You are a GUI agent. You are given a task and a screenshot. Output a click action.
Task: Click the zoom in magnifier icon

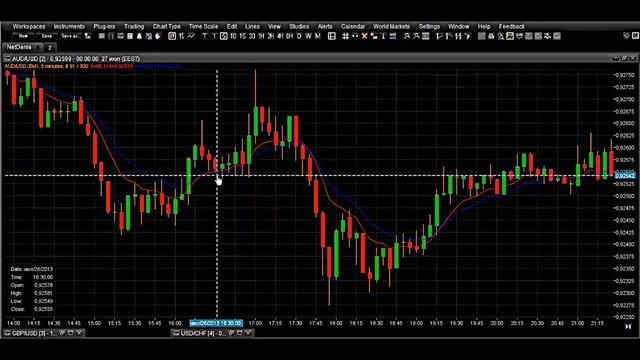[x=407, y=36]
